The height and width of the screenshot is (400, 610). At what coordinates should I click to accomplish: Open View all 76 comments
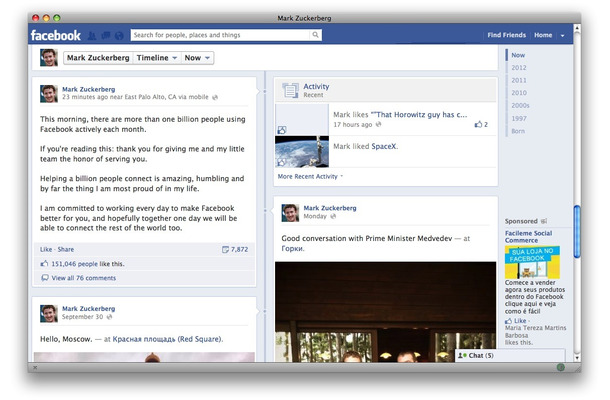click(x=84, y=278)
